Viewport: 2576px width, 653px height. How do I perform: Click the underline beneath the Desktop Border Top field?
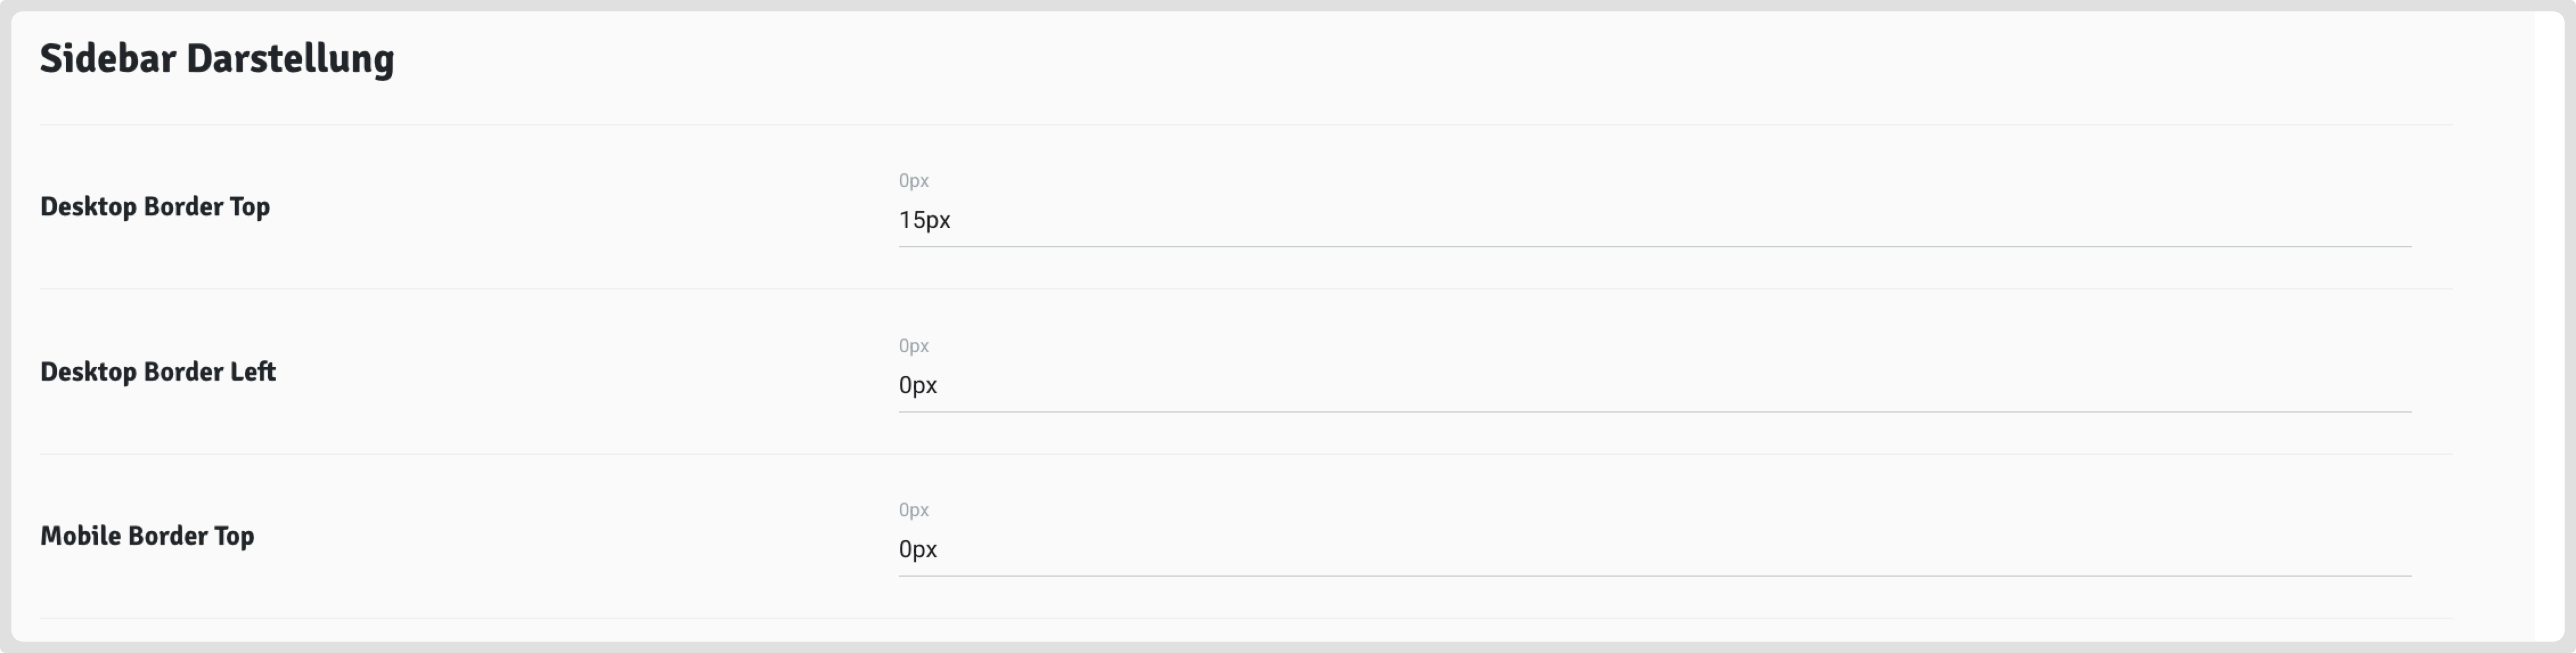[x=1654, y=246]
